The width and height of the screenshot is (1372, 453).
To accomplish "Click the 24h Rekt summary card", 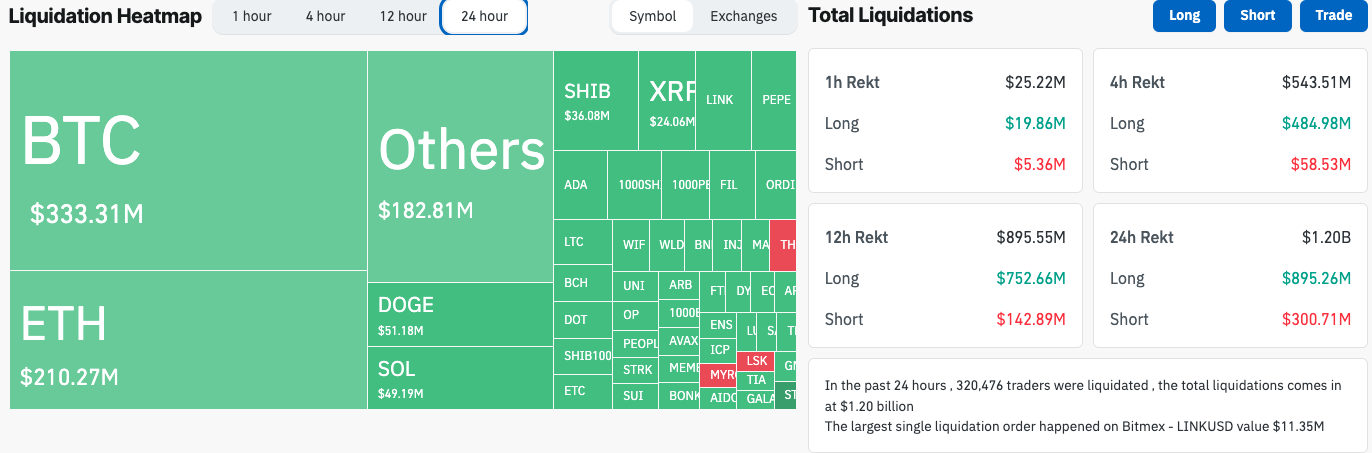I will point(1230,277).
